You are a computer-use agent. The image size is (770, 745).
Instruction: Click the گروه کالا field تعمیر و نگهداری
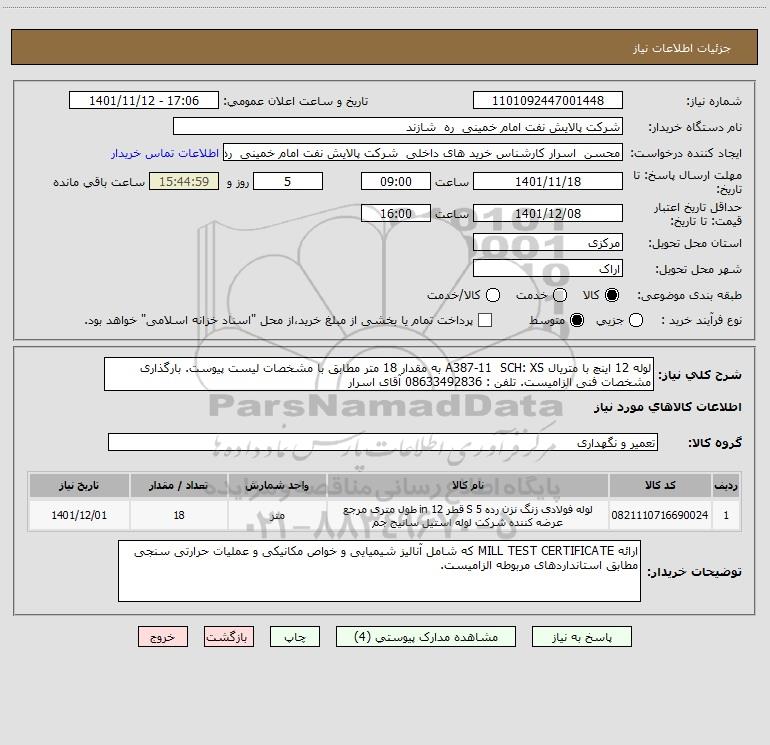[x=383, y=442]
